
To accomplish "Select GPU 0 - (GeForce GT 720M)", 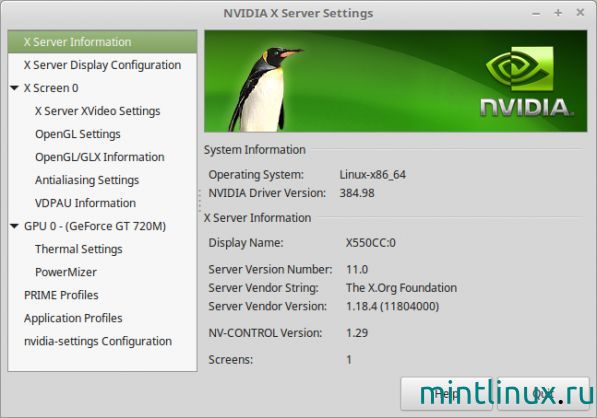I will [95, 226].
